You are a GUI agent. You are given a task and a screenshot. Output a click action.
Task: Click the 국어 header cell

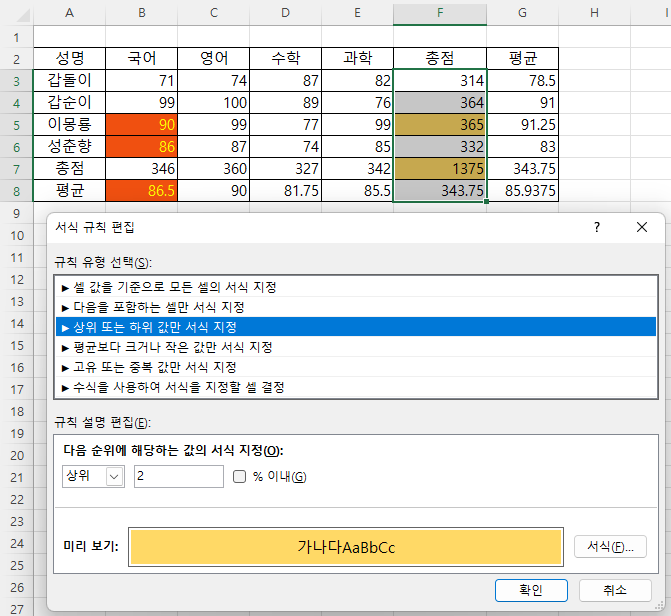[142, 58]
